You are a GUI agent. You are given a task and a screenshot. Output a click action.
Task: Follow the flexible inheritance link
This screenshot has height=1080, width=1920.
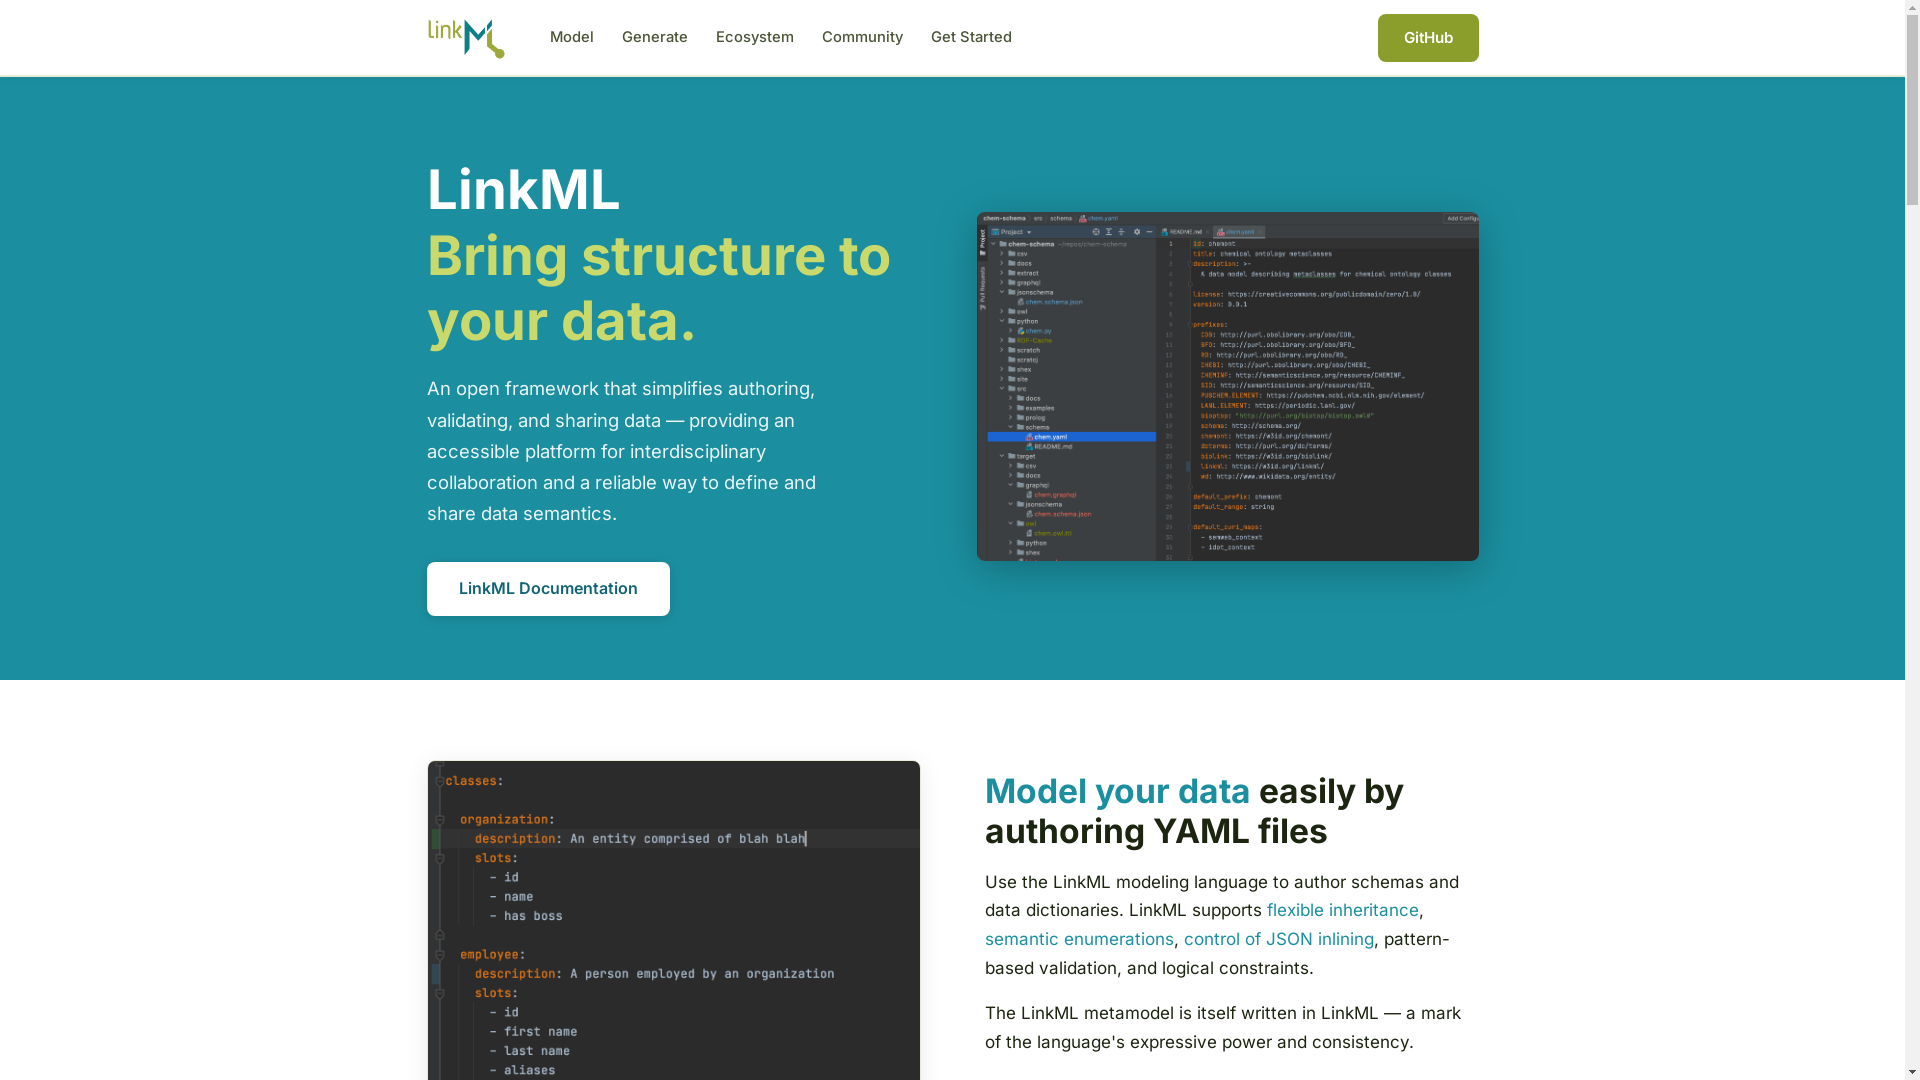[1342, 910]
